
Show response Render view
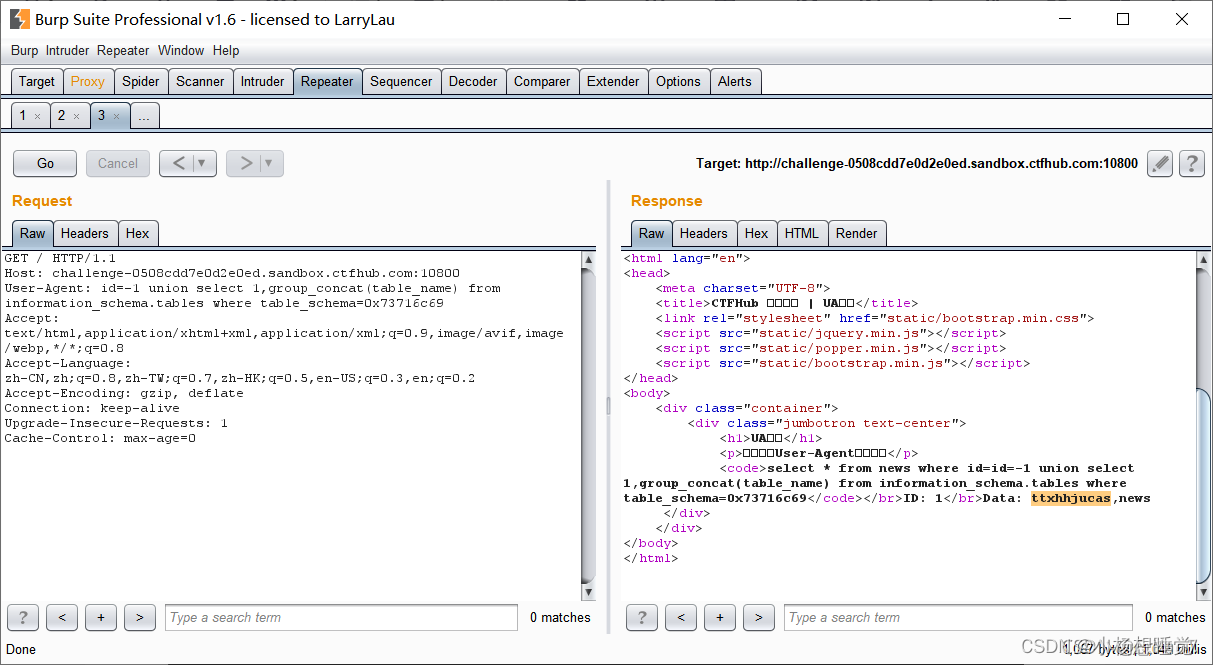(x=857, y=233)
